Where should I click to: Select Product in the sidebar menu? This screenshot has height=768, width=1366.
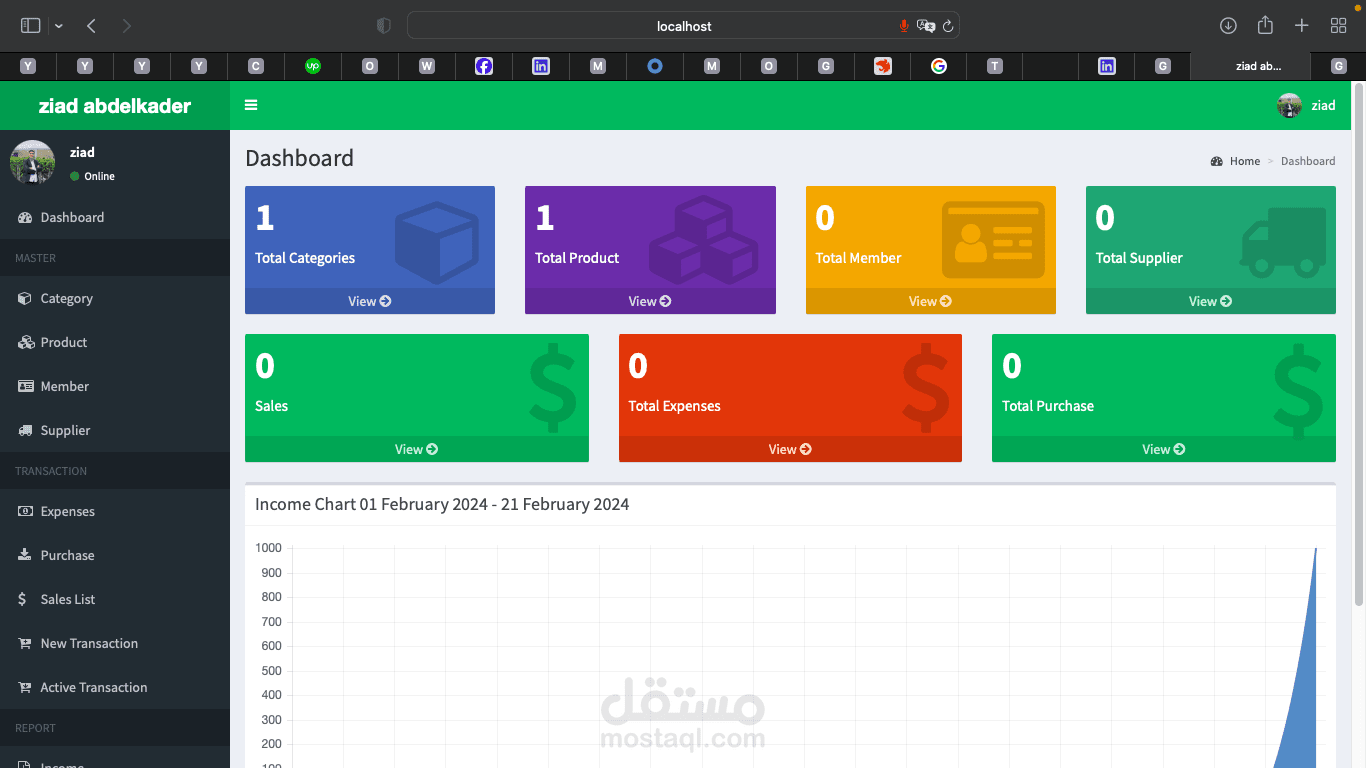tap(62, 342)
